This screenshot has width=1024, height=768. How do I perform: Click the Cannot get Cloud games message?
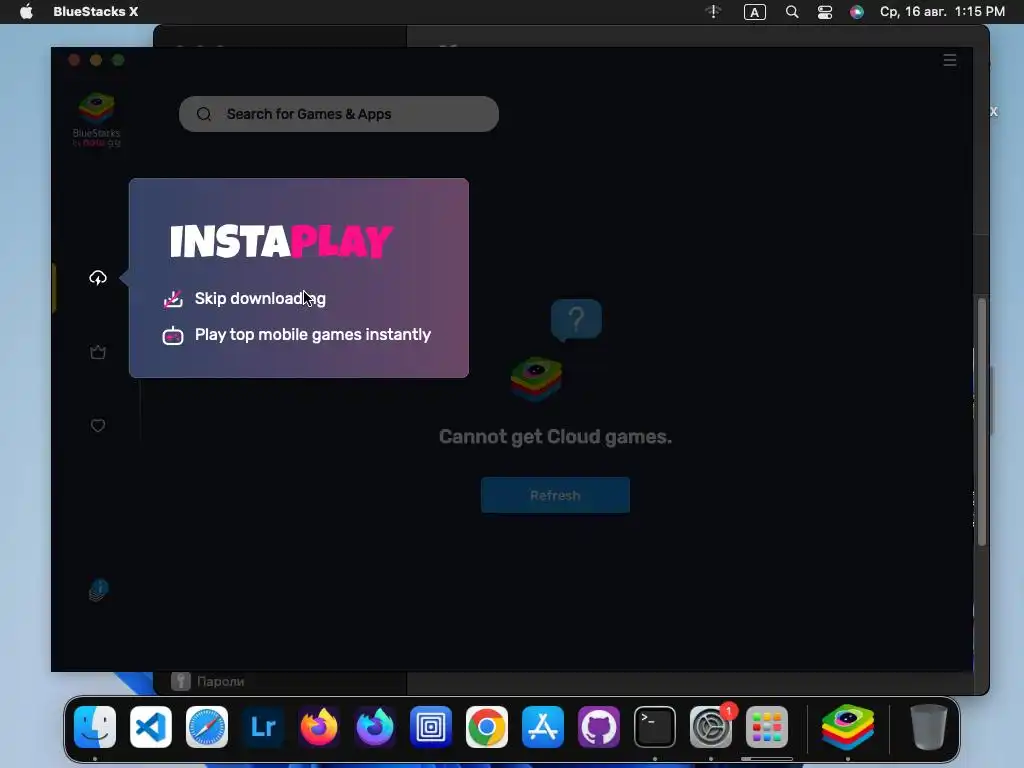(555, 436)
